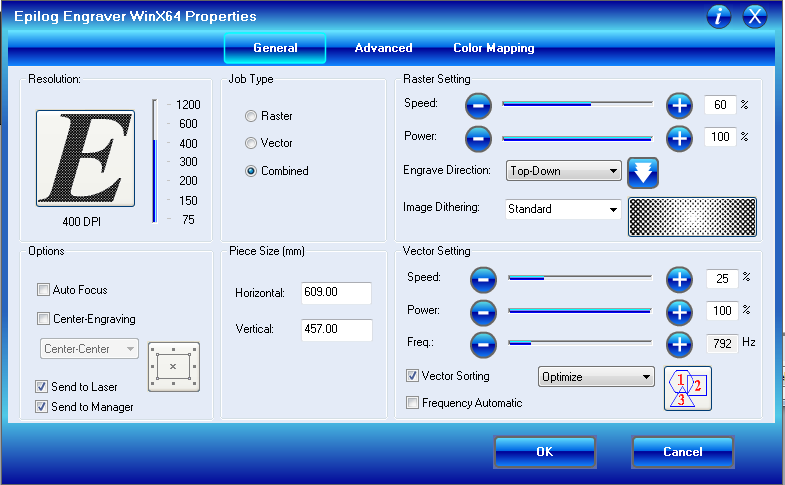Click the raster Power slider track
This screenshot has height=485, width=785.
[x=578, y=138]
